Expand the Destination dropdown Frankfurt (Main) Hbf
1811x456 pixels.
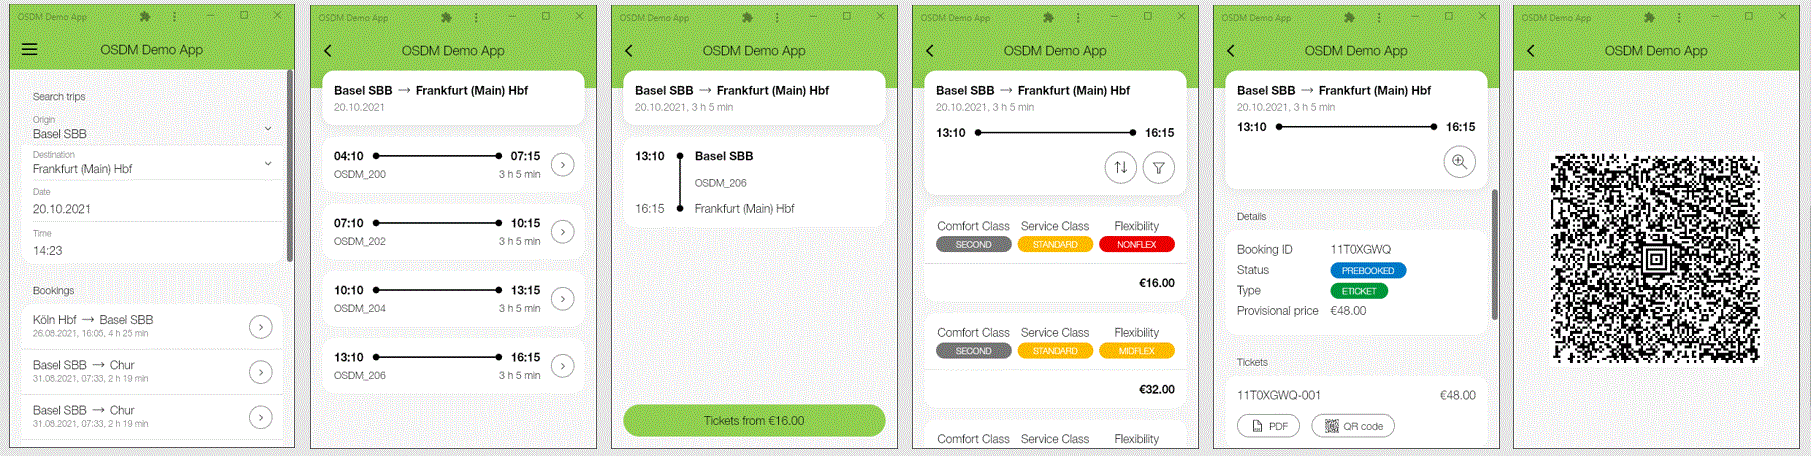[x=152, y=162]
